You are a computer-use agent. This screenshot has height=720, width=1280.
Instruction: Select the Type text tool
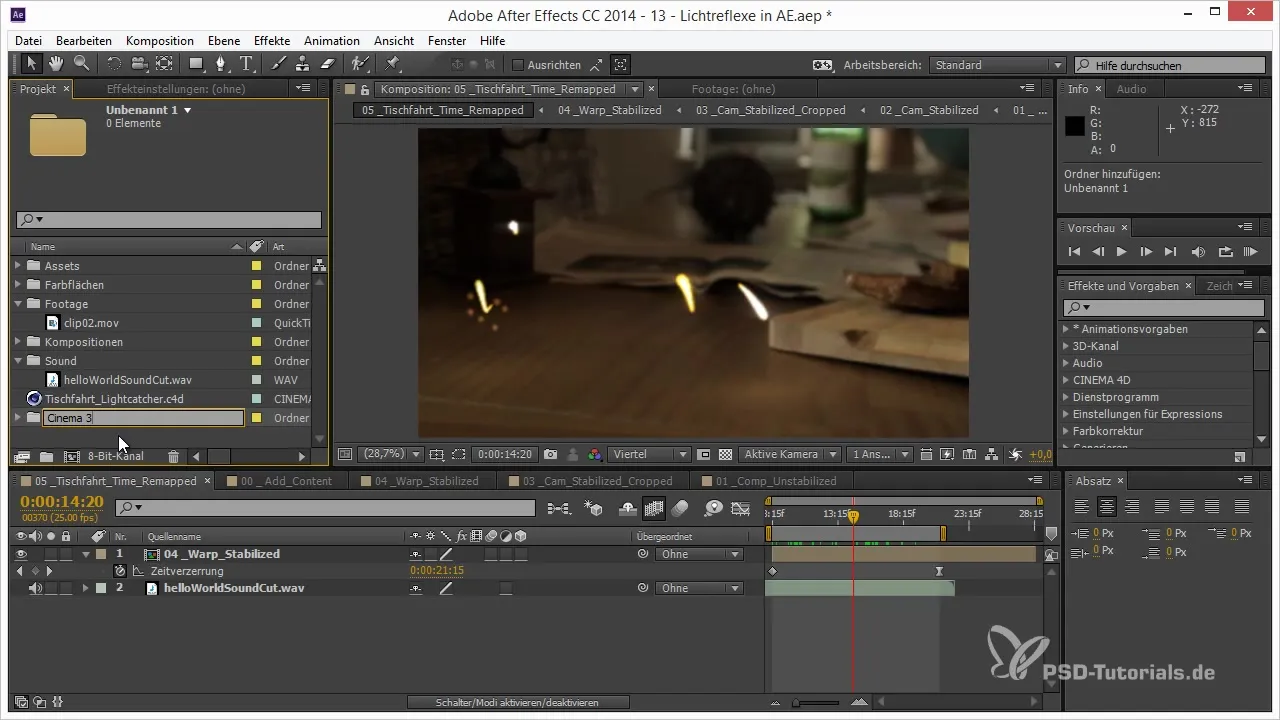247,64
